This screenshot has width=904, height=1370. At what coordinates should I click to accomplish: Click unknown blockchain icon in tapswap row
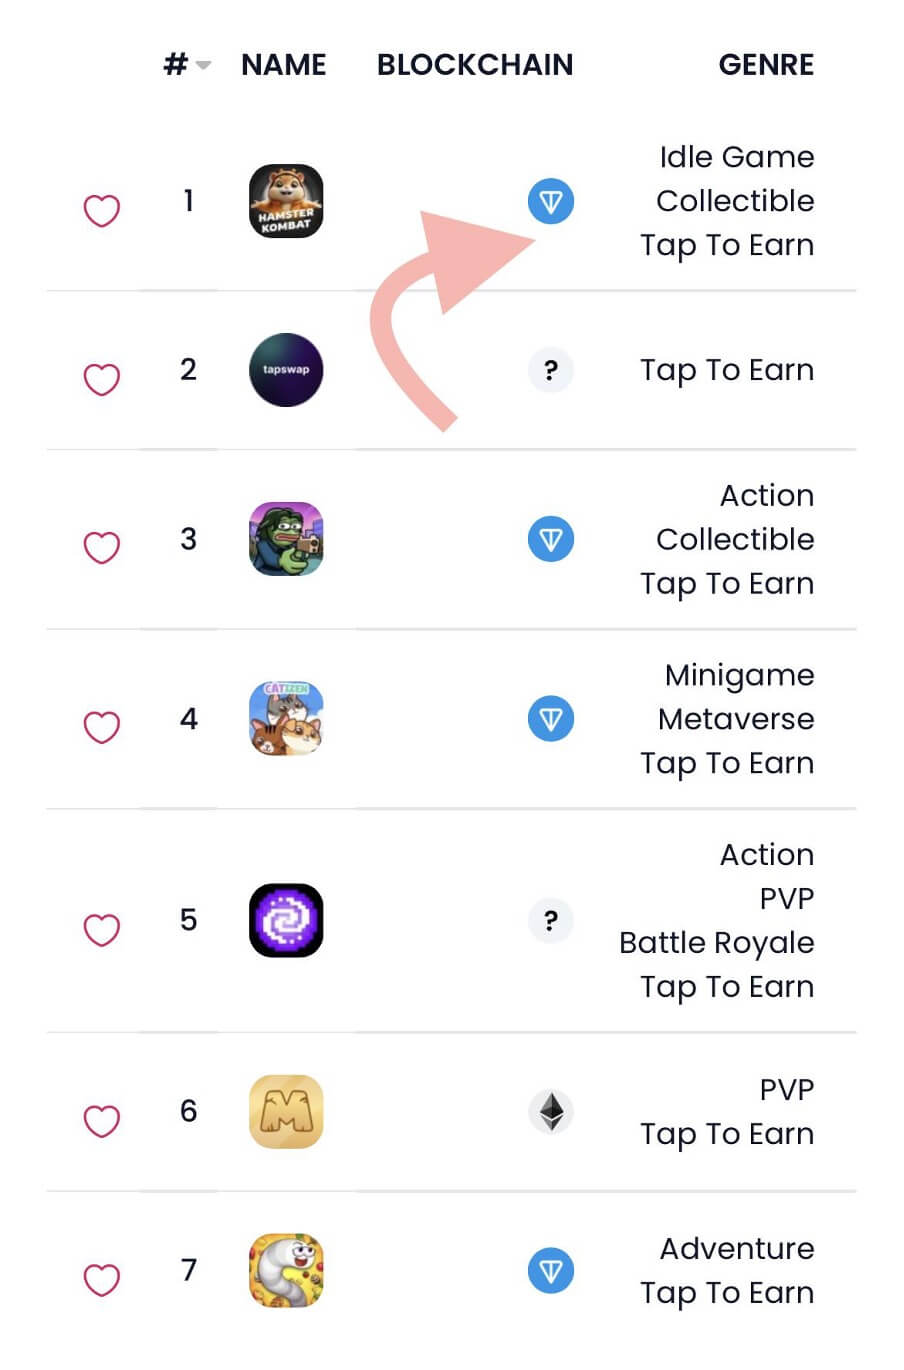(x=551, y=370)
